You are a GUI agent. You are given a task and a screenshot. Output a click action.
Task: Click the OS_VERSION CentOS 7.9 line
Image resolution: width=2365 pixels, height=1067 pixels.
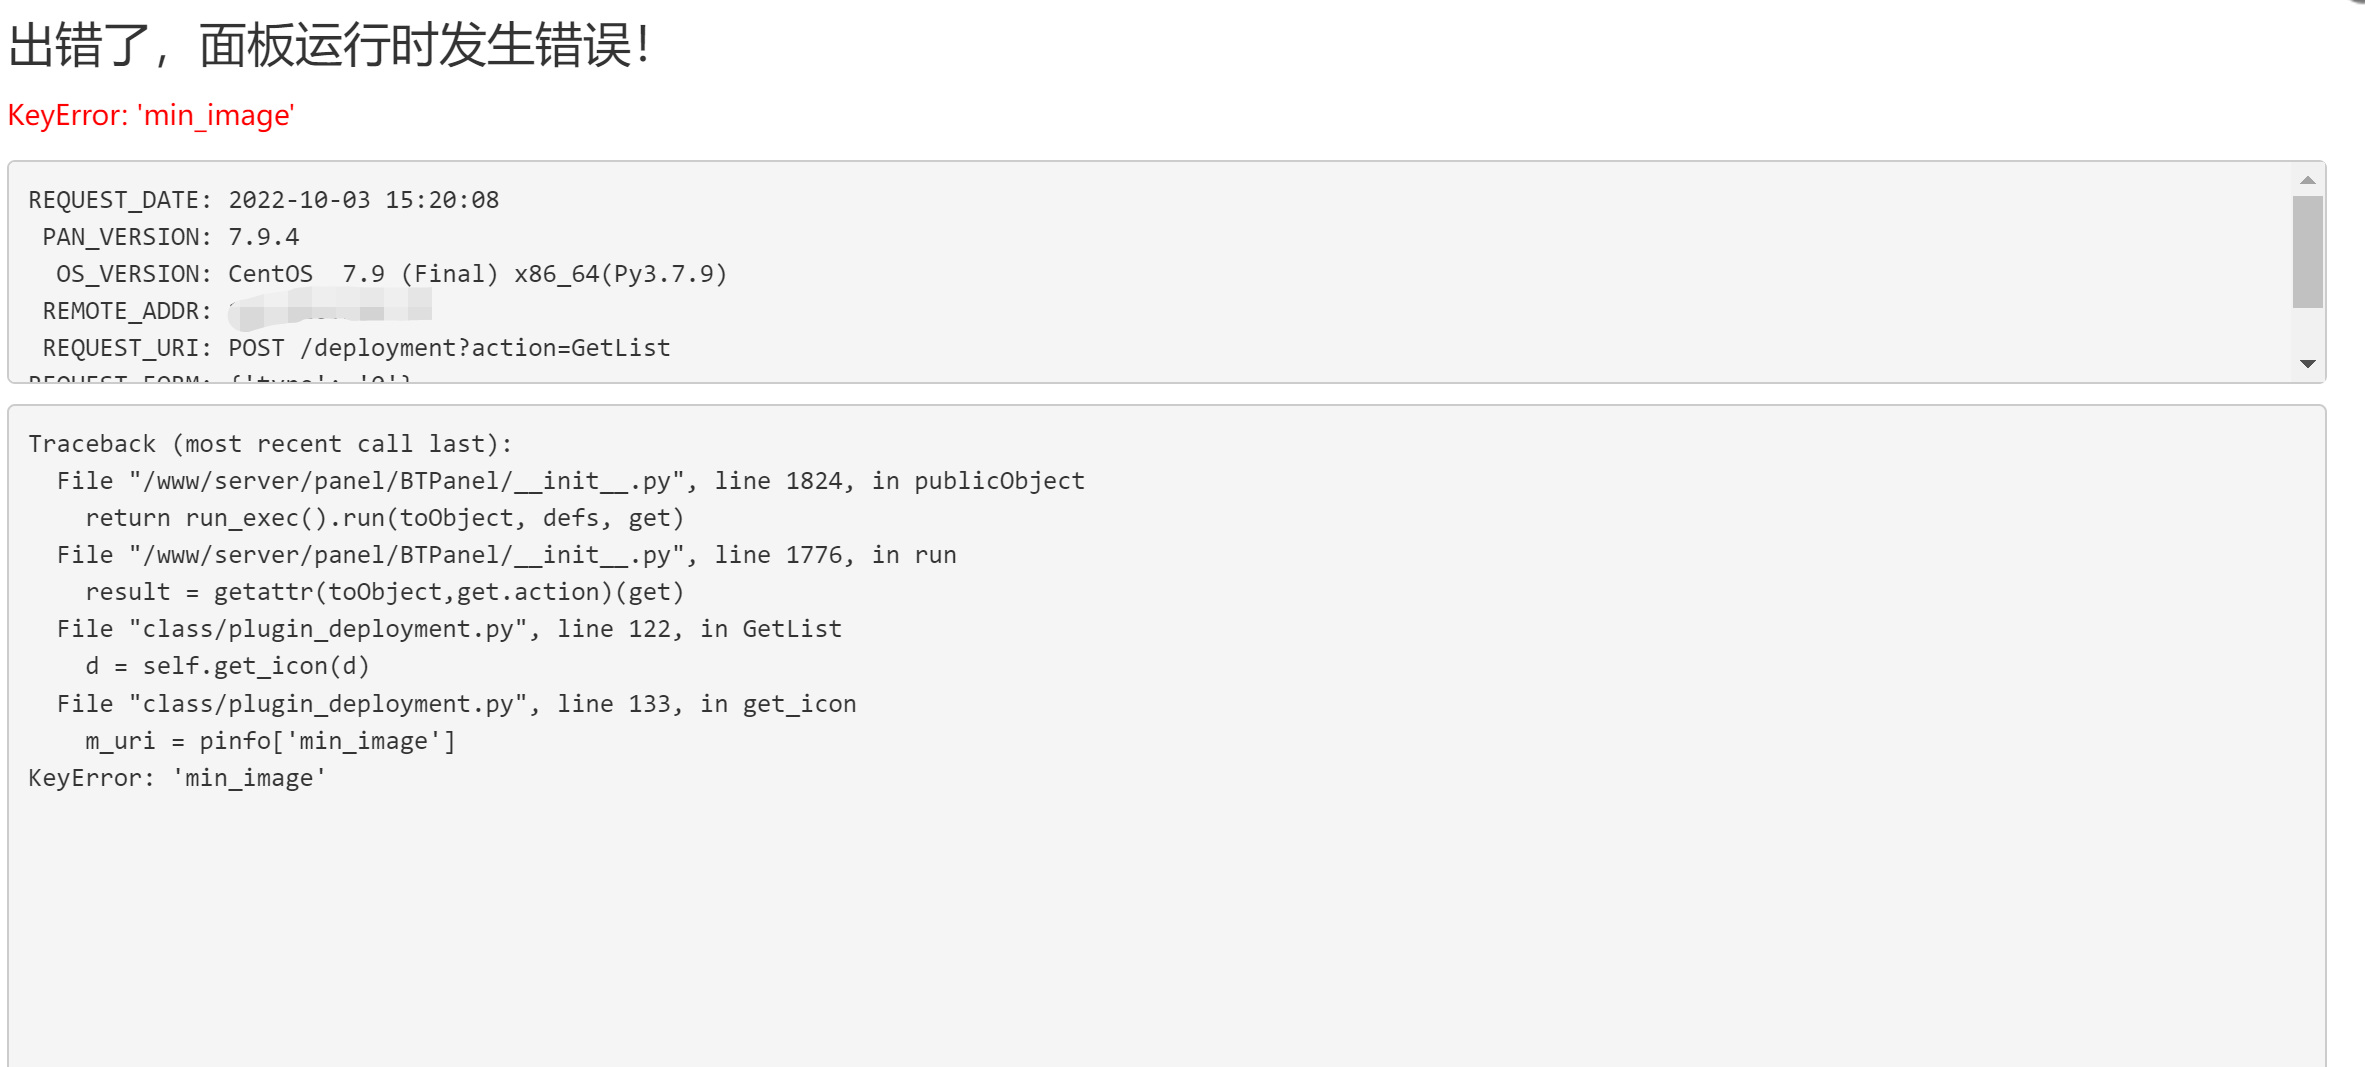(391, 274)
